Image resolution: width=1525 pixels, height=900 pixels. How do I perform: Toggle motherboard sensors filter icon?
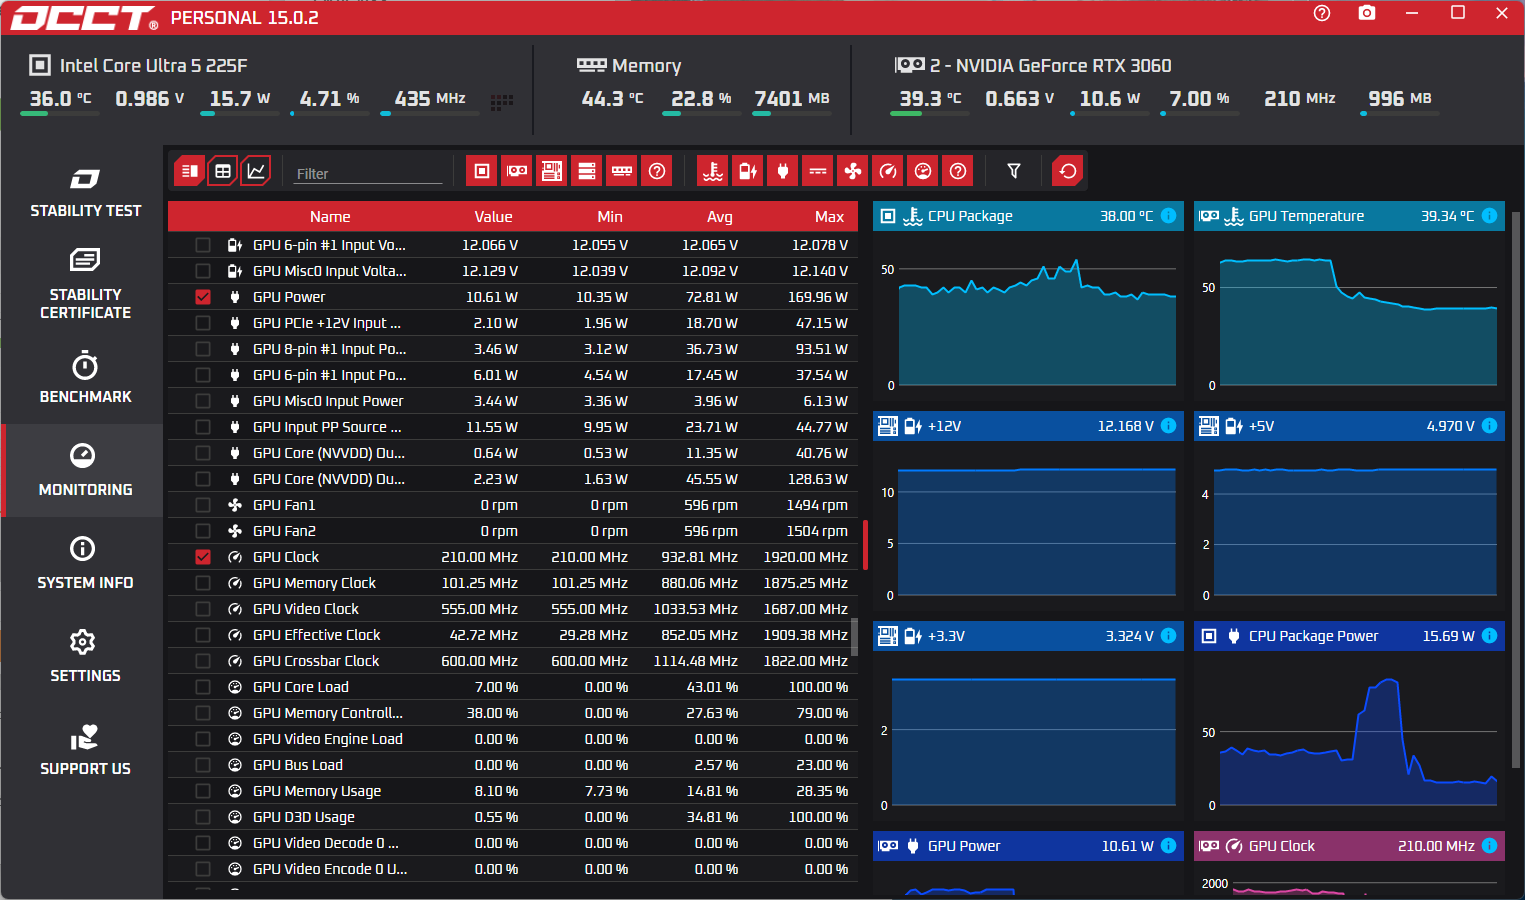552,171
